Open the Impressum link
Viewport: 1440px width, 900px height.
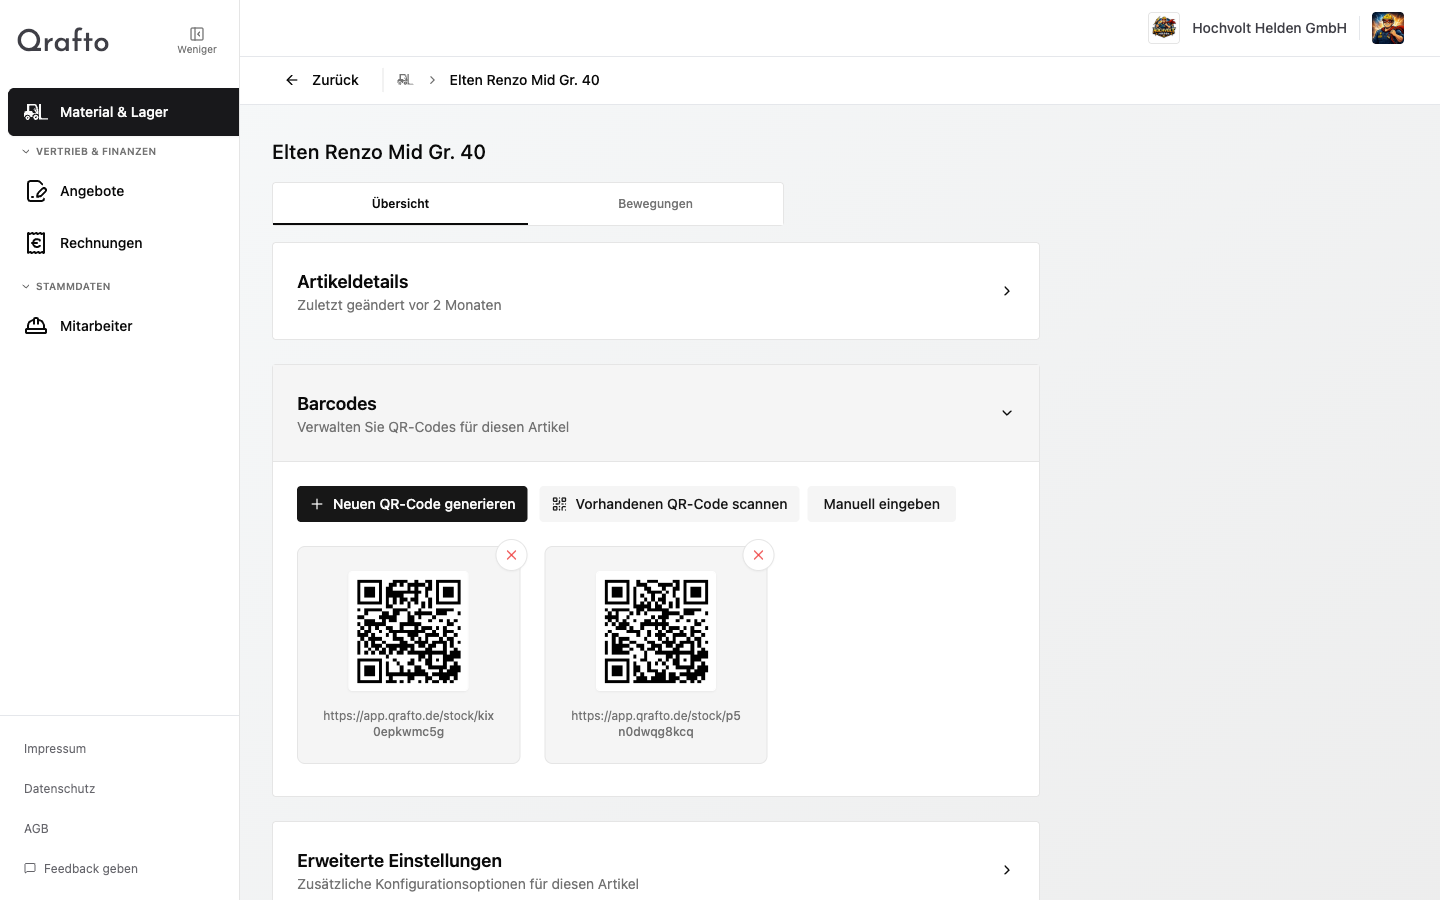click(x=55, y=748)
